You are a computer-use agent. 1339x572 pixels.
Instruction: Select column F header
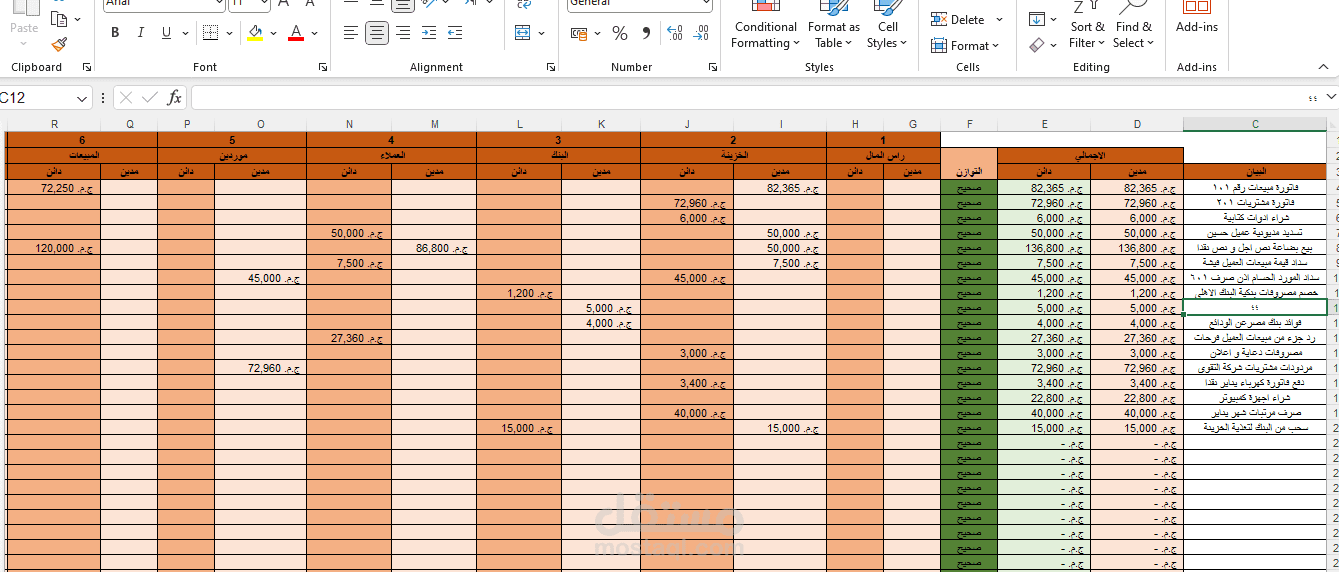pos(969,124)
